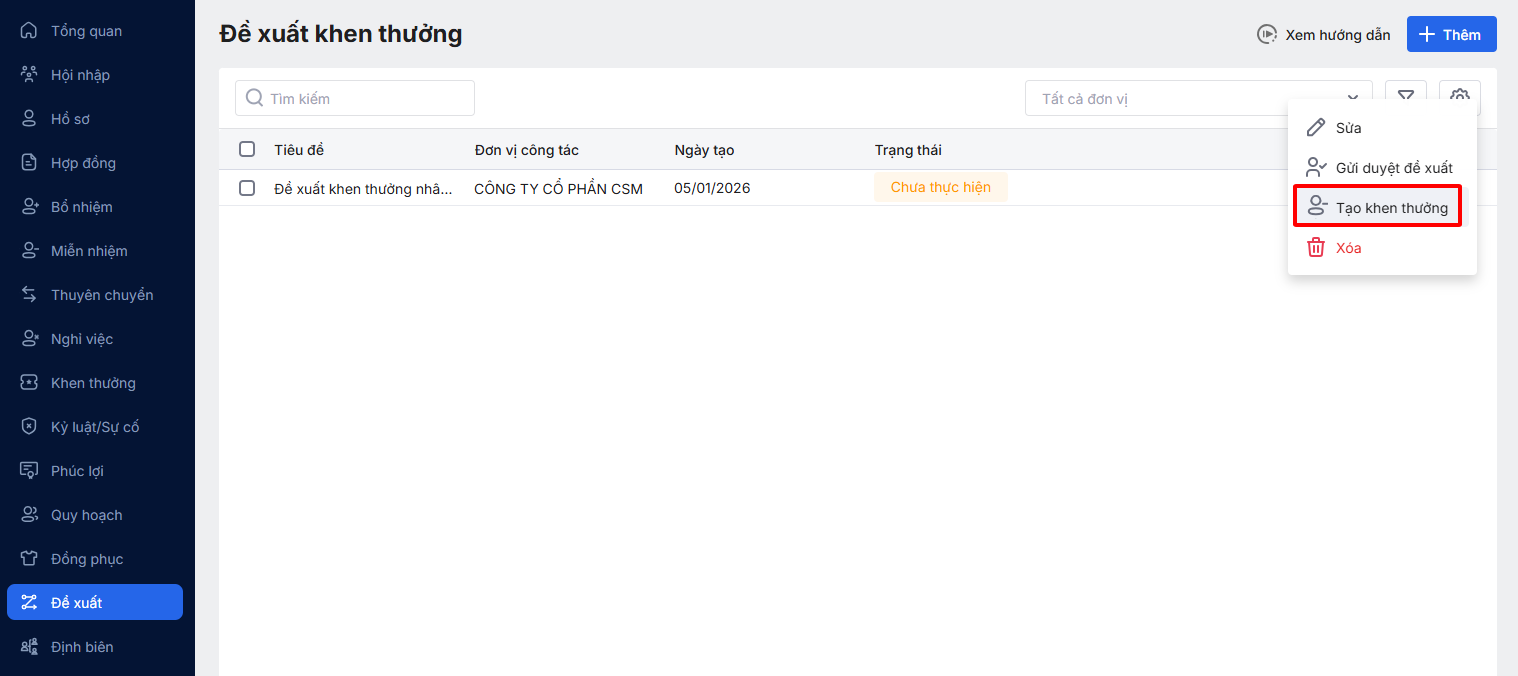Click the Chưa thực hiện status badge
The width and height of the screenshot is (1518, 676).
pos(940,188)
